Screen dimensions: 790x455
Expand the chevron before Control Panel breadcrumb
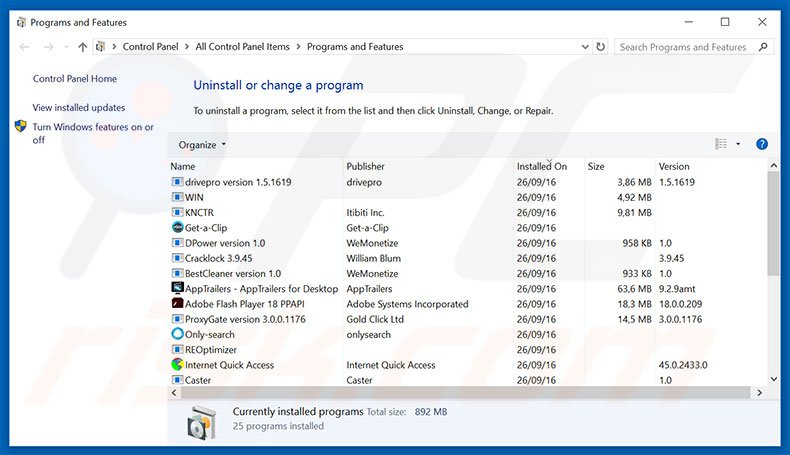(x=114, y=47)
